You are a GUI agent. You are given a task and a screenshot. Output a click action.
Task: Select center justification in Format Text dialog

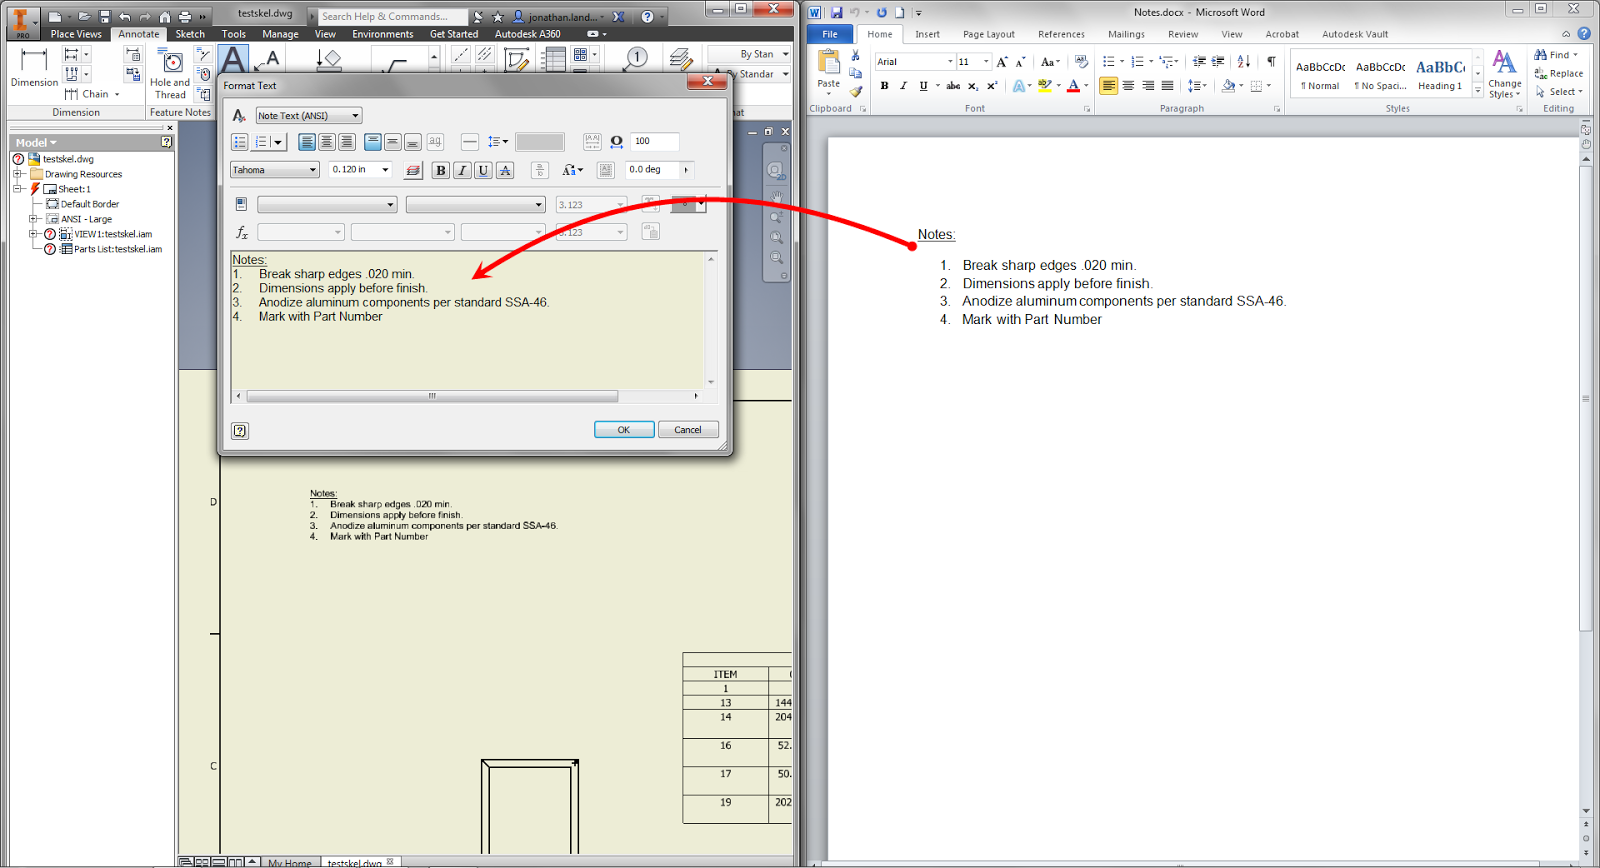[327, 142]
